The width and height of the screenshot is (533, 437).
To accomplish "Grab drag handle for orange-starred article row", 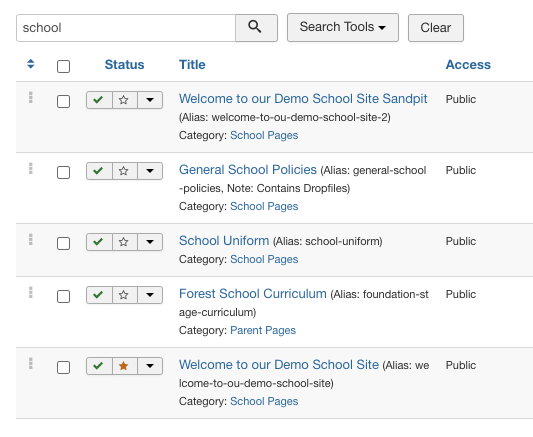I will (31, 364).
